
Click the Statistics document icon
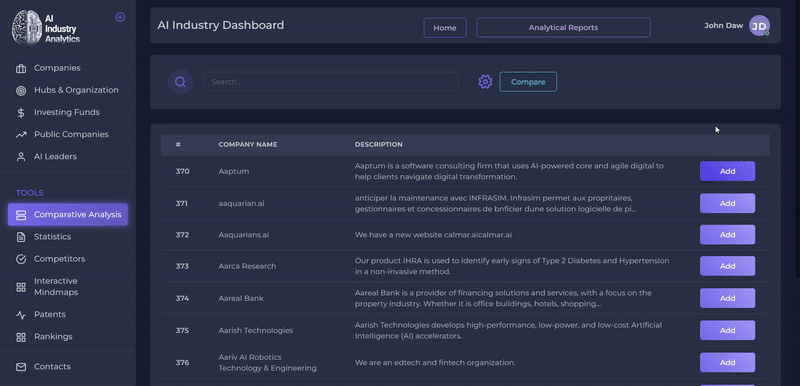21,237
